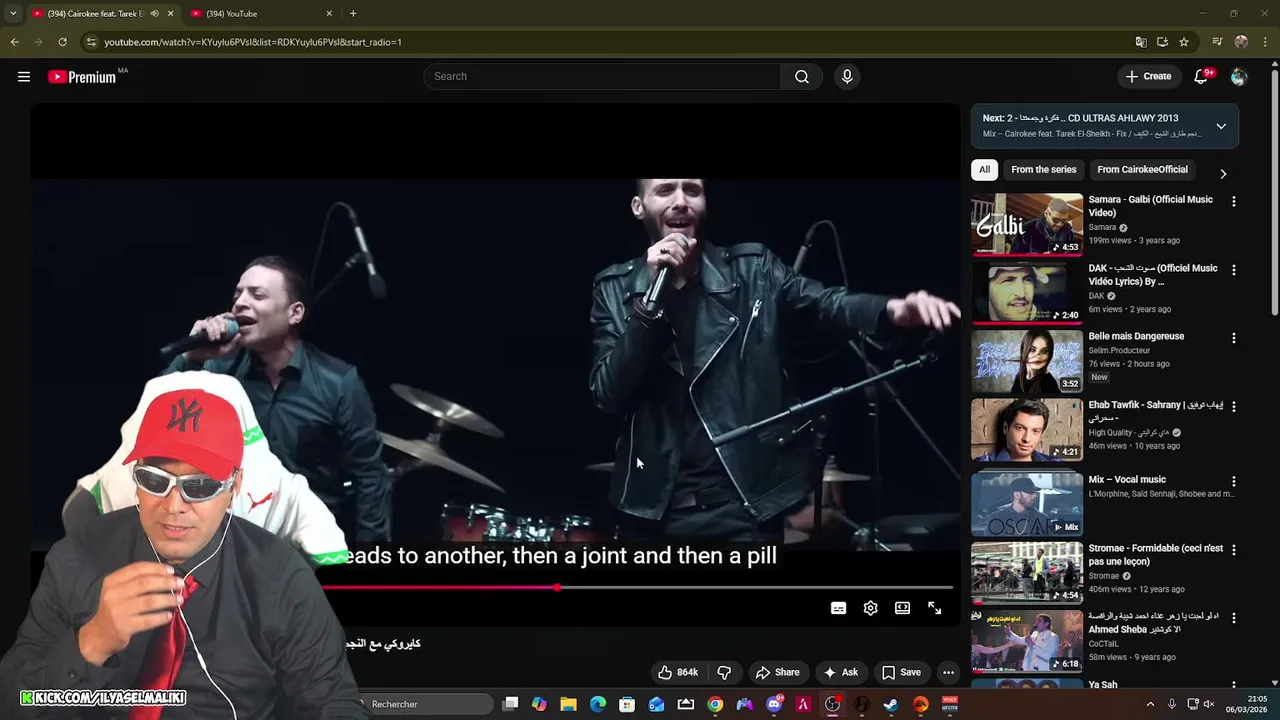This screenshot has width=1280, height=720.
Task: Open DAK video thumbnail
Action: coord(1027,293)
